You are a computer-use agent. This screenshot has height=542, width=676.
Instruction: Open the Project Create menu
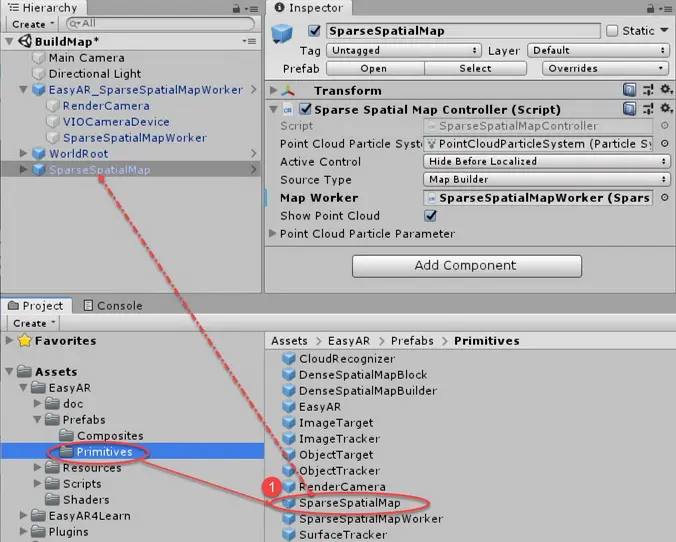point(34,323)
